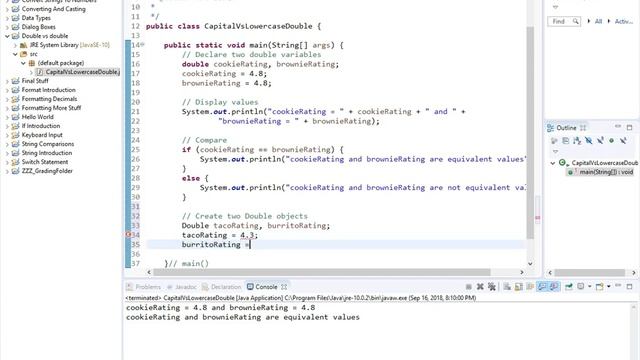Click All filter link in Task List

click(x=598, y=21)
